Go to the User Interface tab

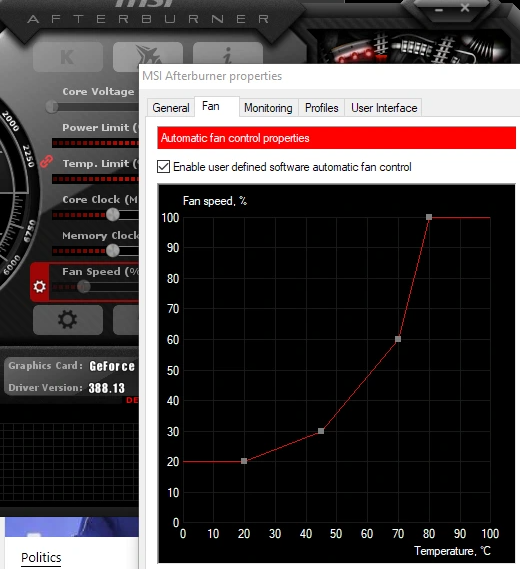(x=384, y=108)
